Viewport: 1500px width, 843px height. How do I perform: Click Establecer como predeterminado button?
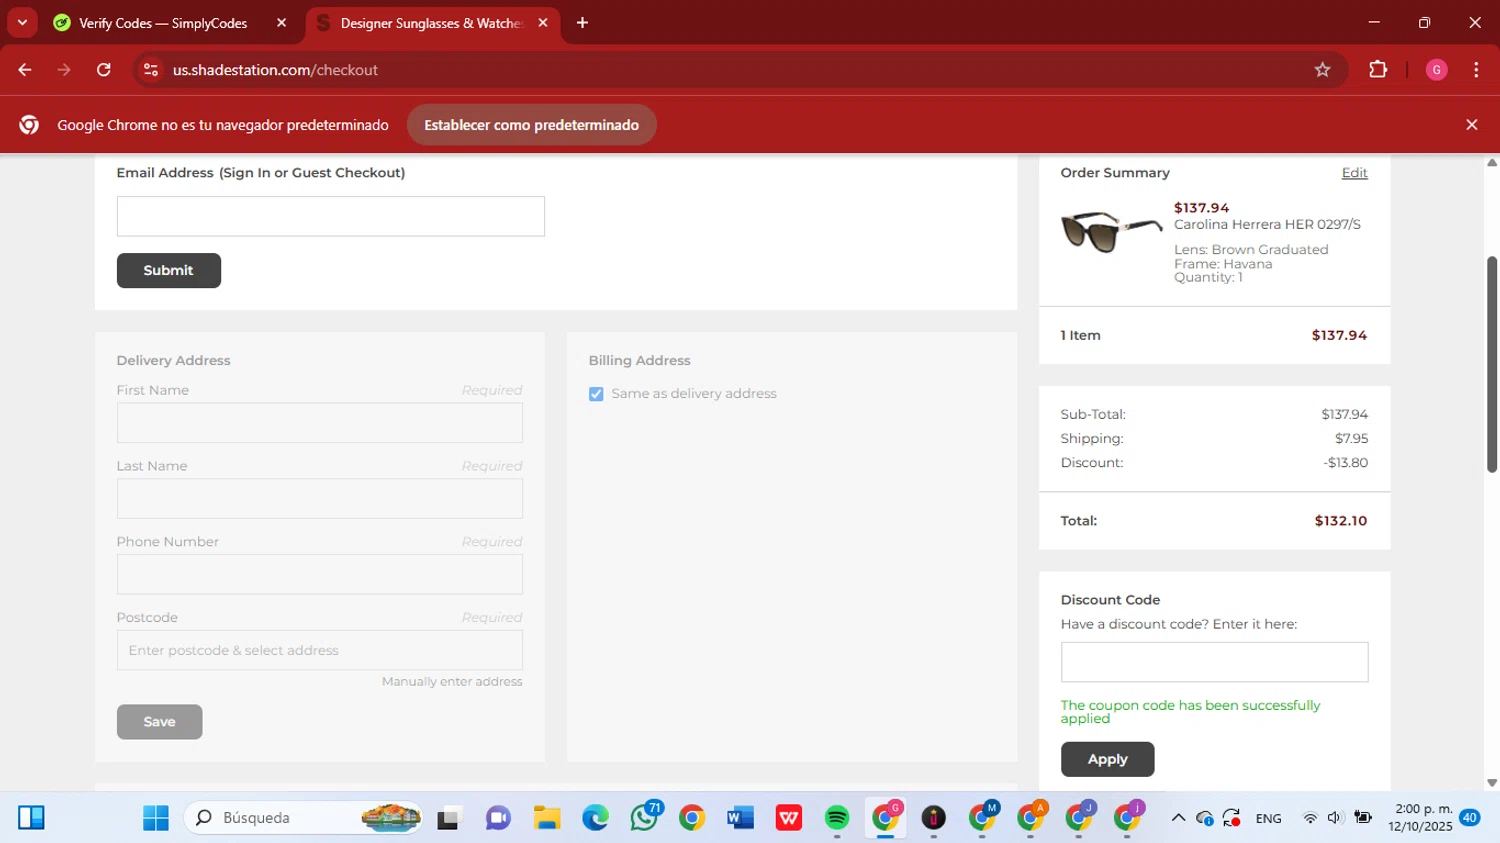point(531,125)
